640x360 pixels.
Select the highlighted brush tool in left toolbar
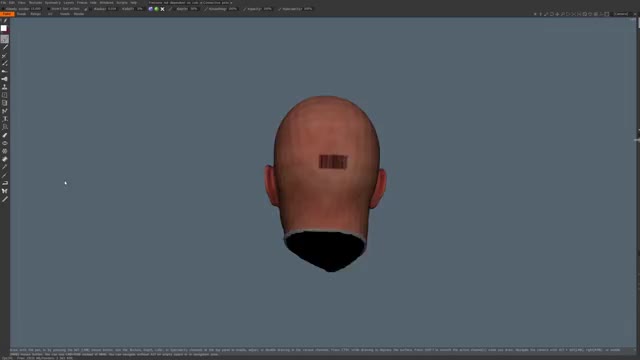coord(4,39)
